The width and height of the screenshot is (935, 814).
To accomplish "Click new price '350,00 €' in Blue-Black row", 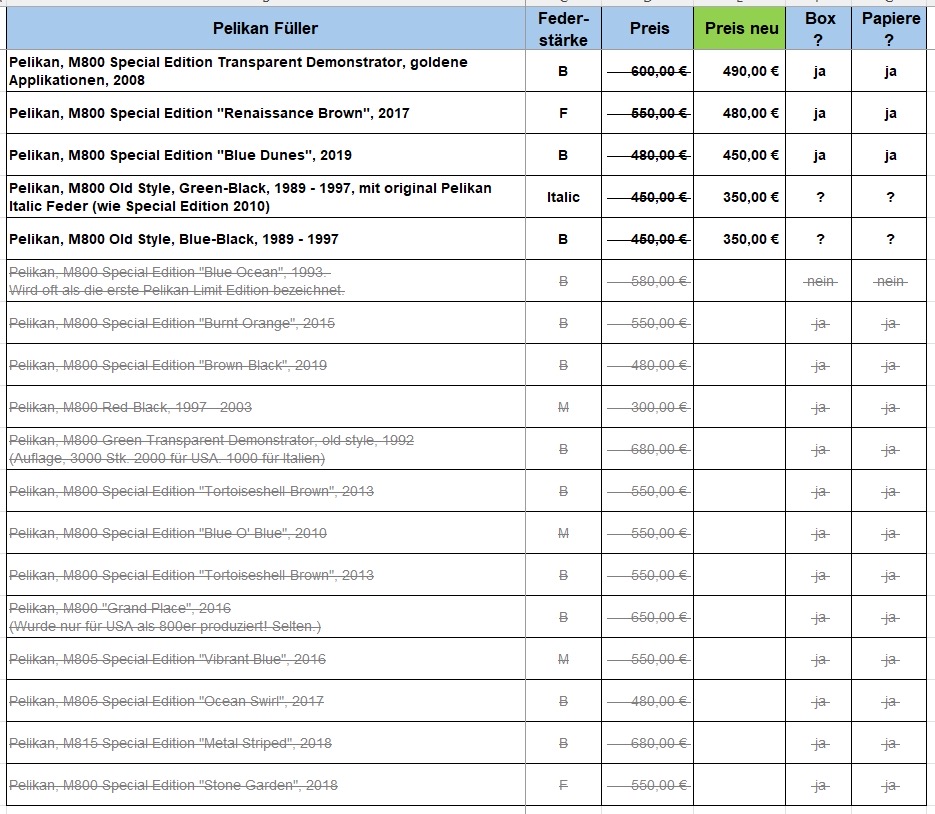I will pyautogui.click(x=740, y=239).
